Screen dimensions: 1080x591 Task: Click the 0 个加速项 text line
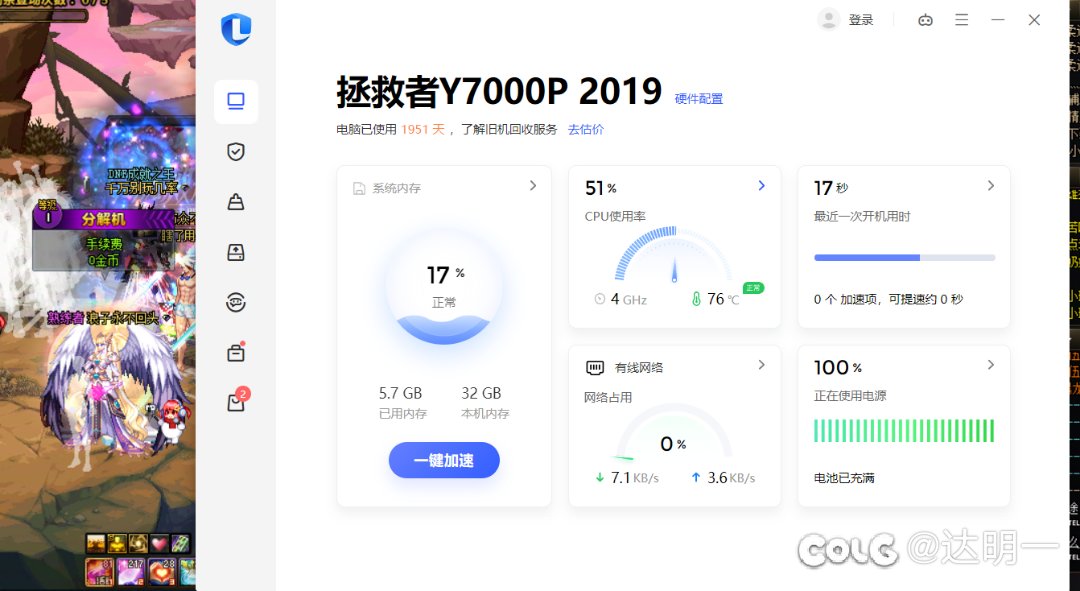pos(889,299)
